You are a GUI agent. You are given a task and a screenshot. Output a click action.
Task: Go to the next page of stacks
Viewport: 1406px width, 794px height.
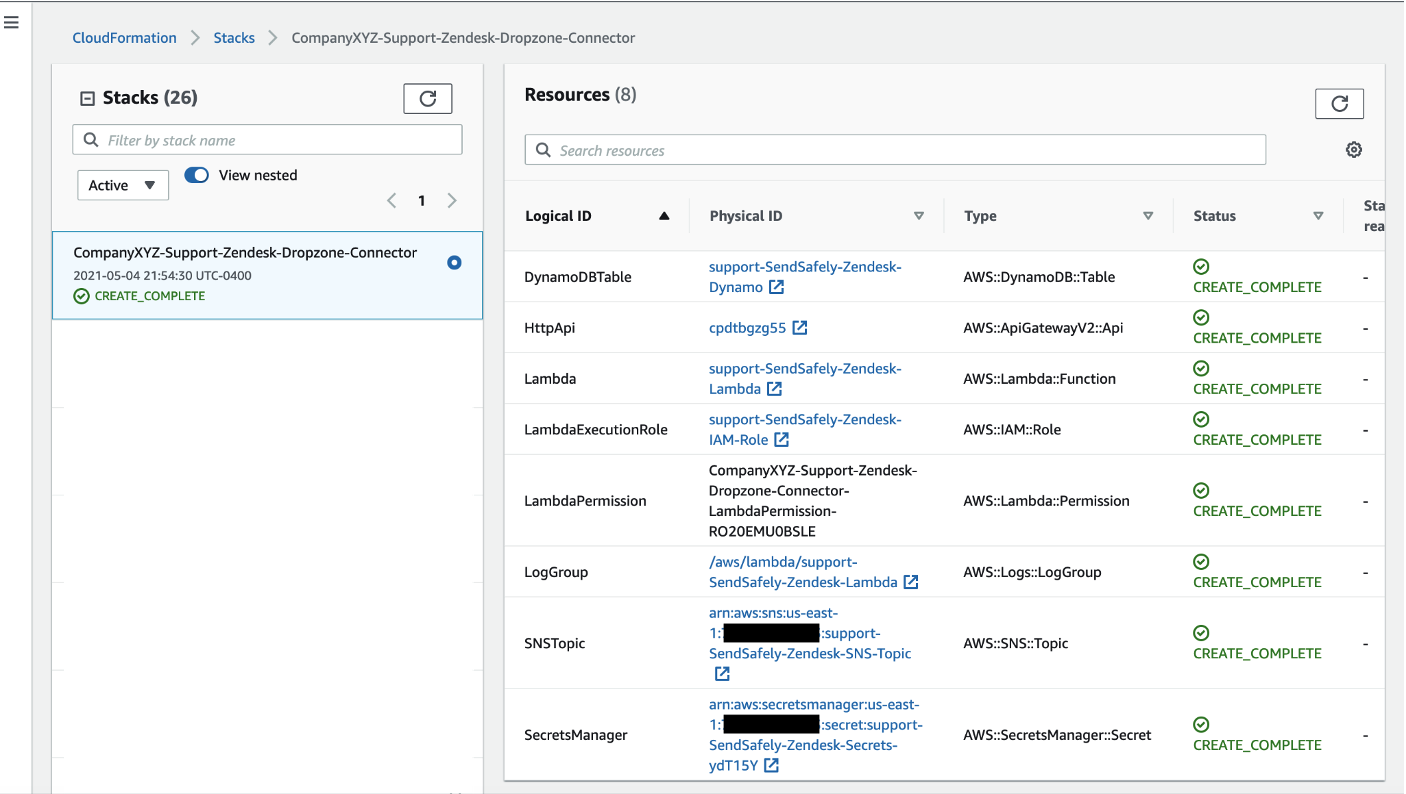452,200
